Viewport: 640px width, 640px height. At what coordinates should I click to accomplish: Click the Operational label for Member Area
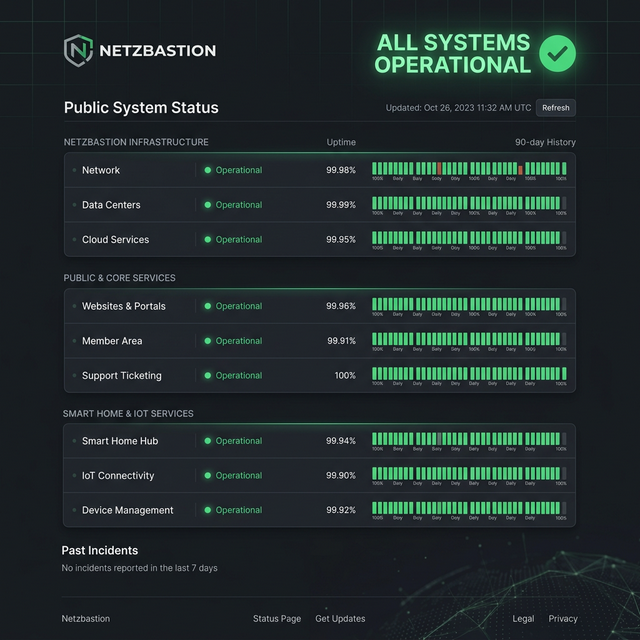[x=239, y=341]
